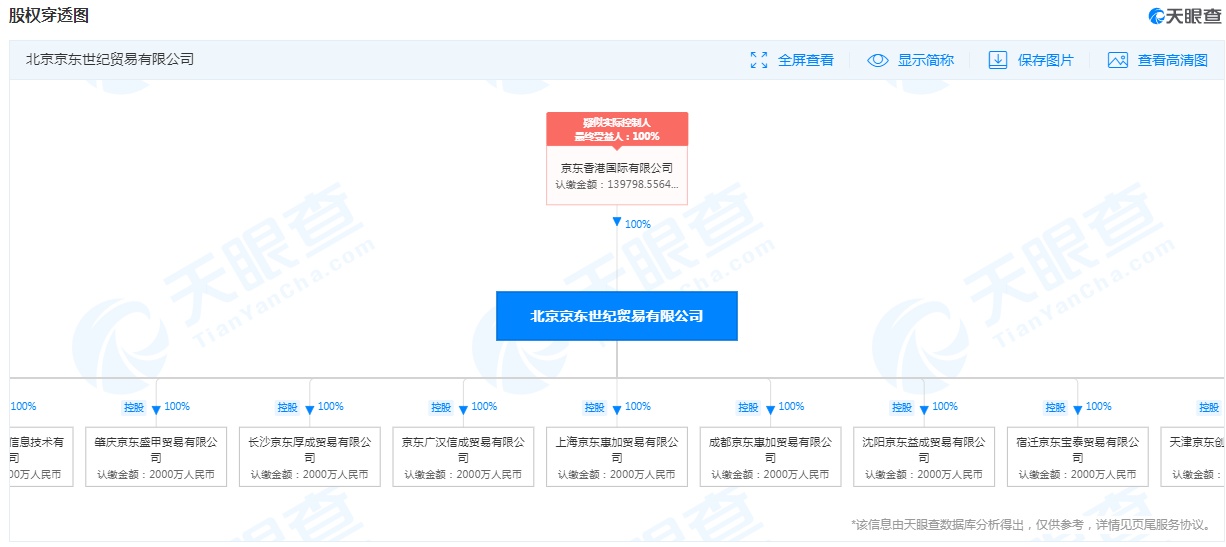The width and height of the screenshot is (1226, 547).
Task: Click the 查看高清图 text link
Action: point(1172,60)
